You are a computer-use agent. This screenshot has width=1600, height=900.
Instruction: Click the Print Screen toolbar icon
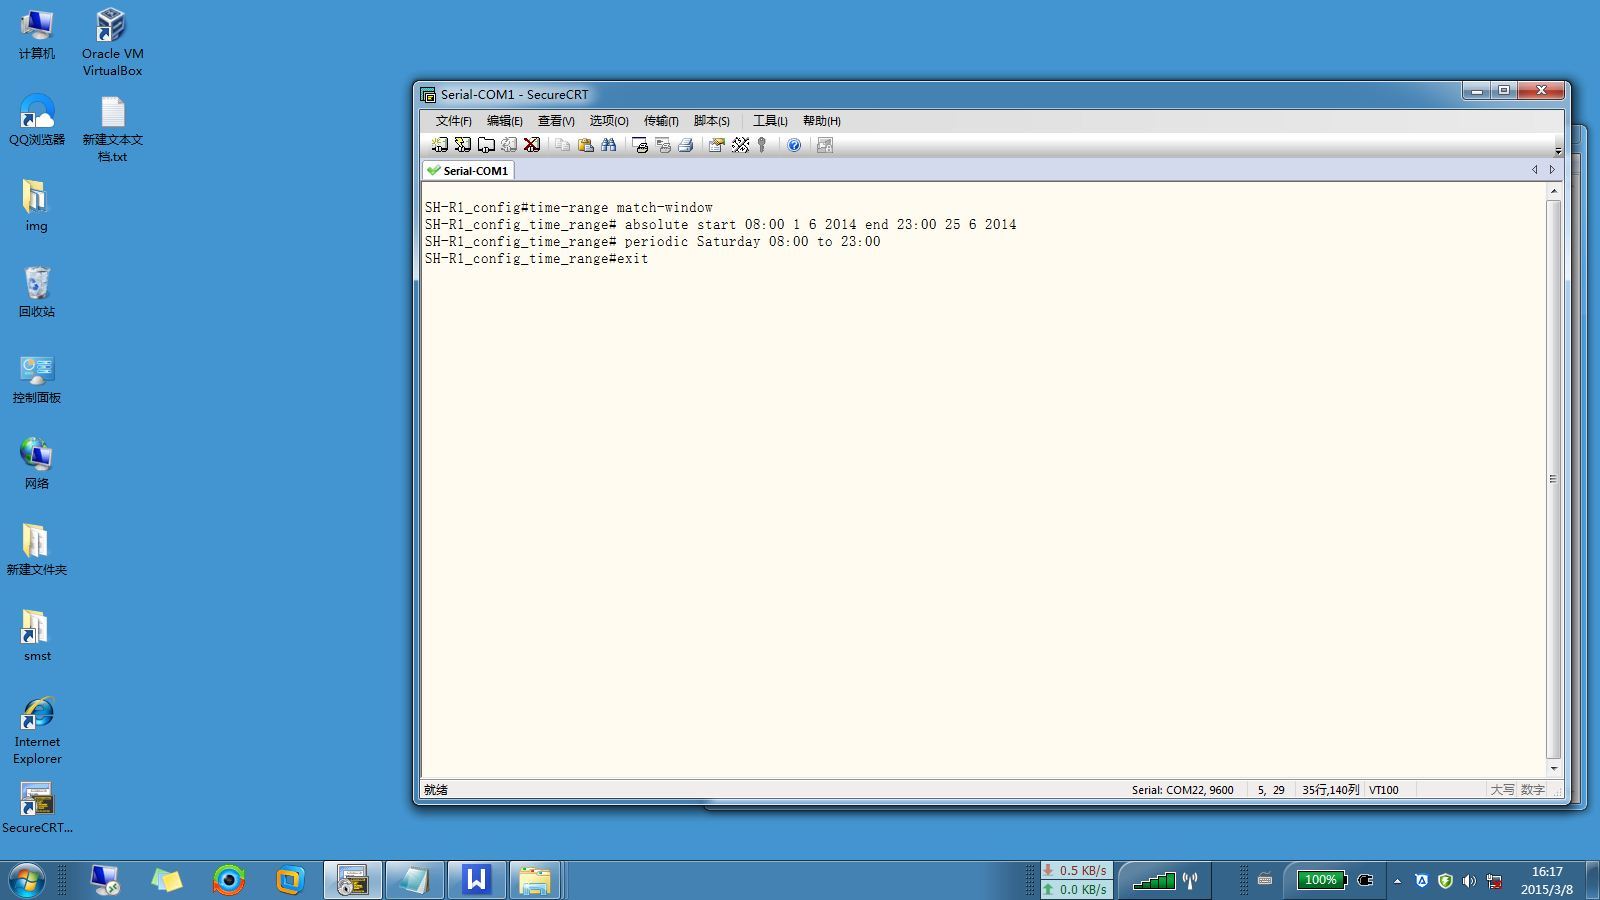pos(639,145)
